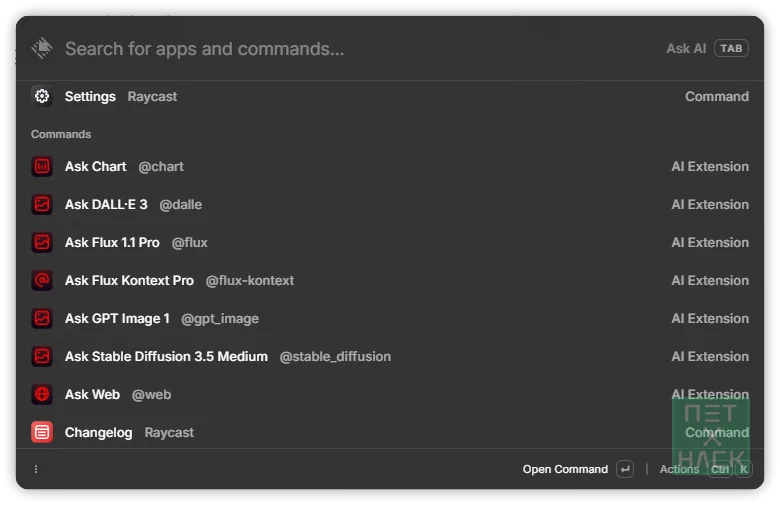
Task: Click the Ask Flux Kontext Pro at-sign icon
Action: [x=42, y=280]
